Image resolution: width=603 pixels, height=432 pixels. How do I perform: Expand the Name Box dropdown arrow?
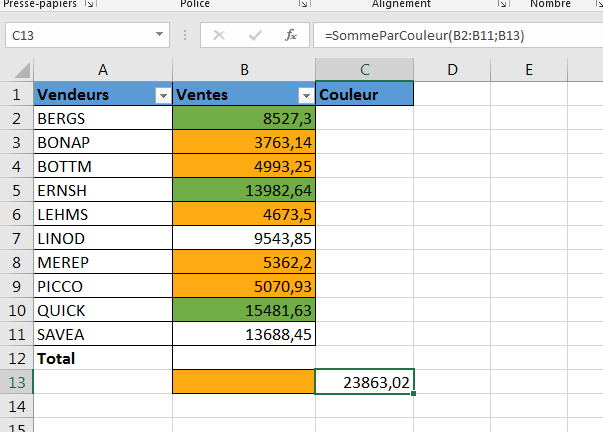[160, 35]
